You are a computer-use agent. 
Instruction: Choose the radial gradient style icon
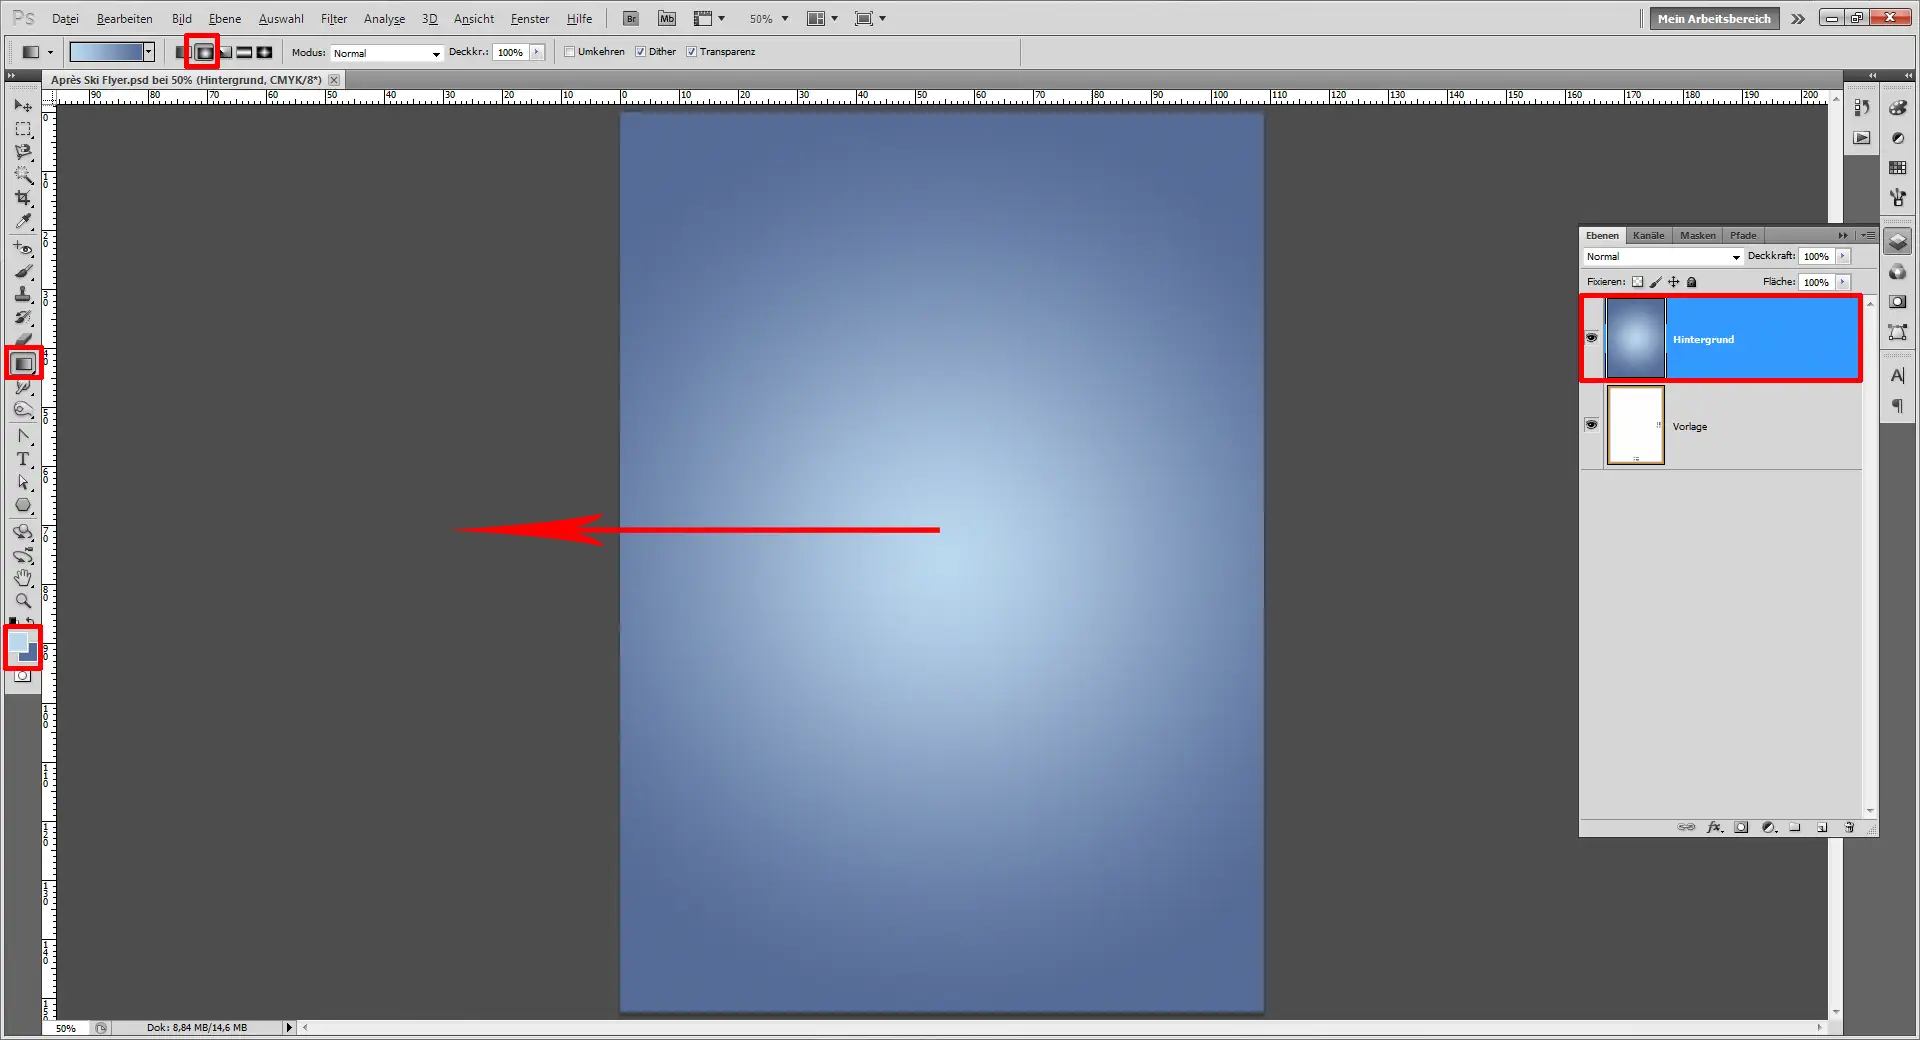[x=204, y=52]
